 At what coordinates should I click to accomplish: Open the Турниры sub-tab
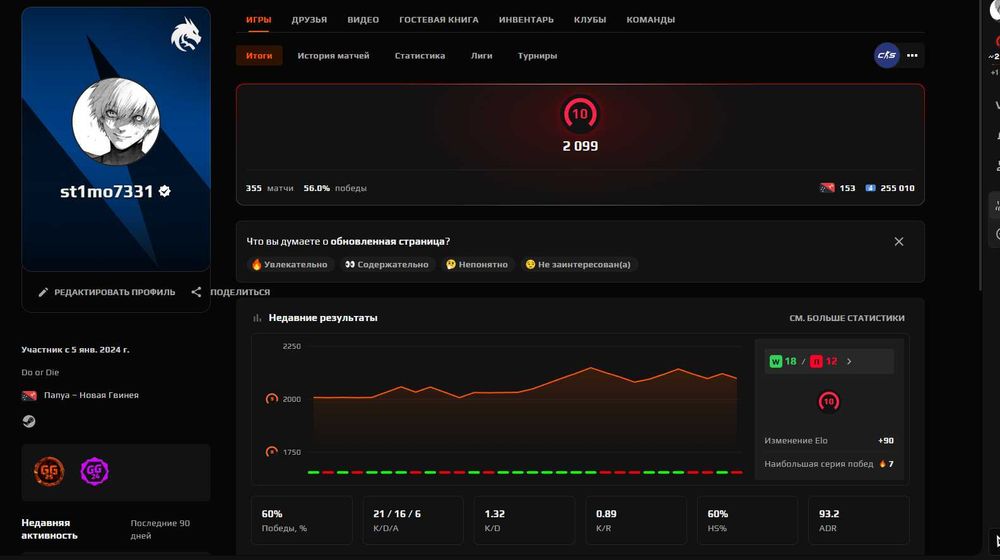pos(537,55)
